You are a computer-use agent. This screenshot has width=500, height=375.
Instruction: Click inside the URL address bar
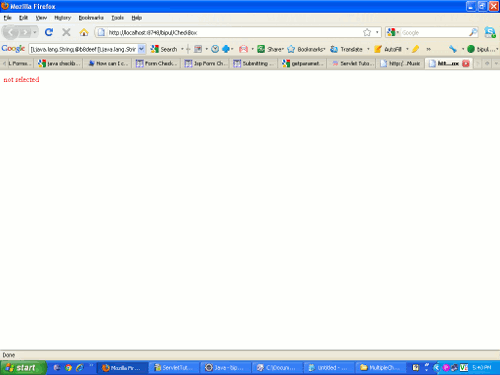point(233,32)
